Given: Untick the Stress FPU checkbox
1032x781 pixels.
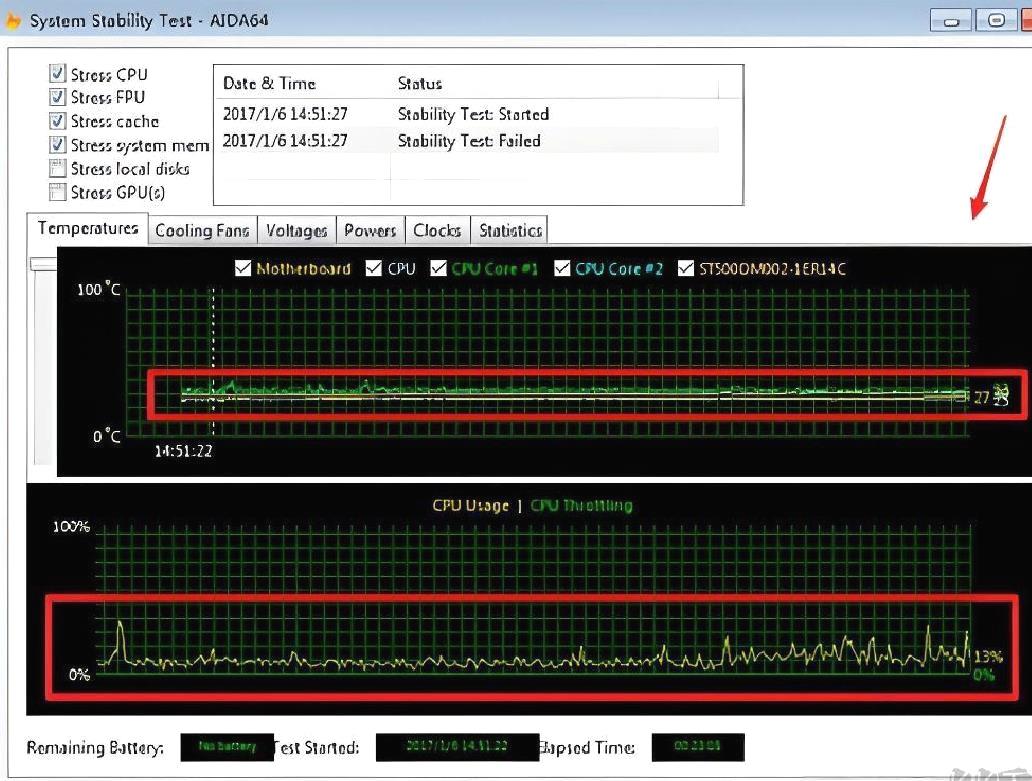Looking at the screenshot, I should point(58,97).
